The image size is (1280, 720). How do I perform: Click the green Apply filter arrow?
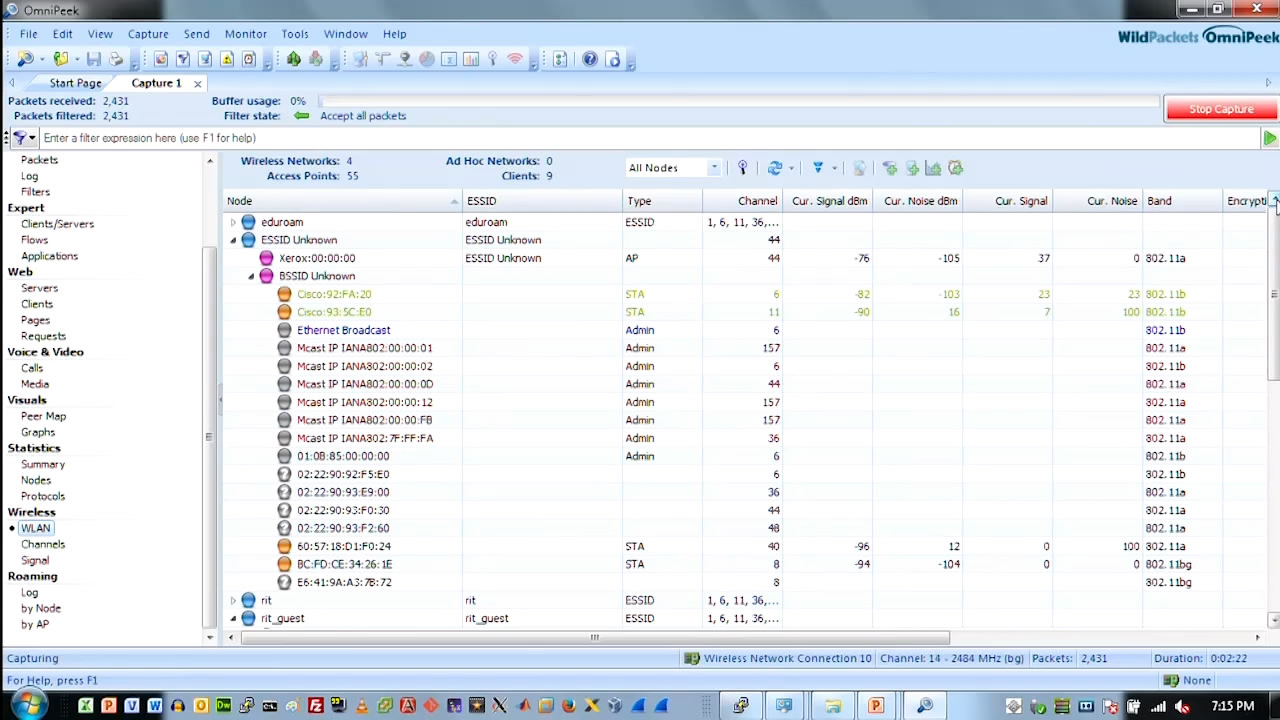1270,138
